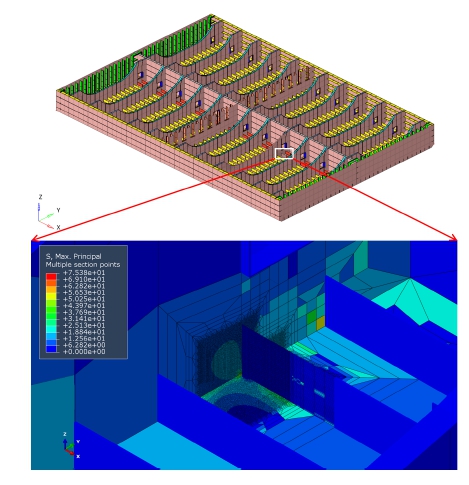Select the +7.538e+01 legend value

84,273
